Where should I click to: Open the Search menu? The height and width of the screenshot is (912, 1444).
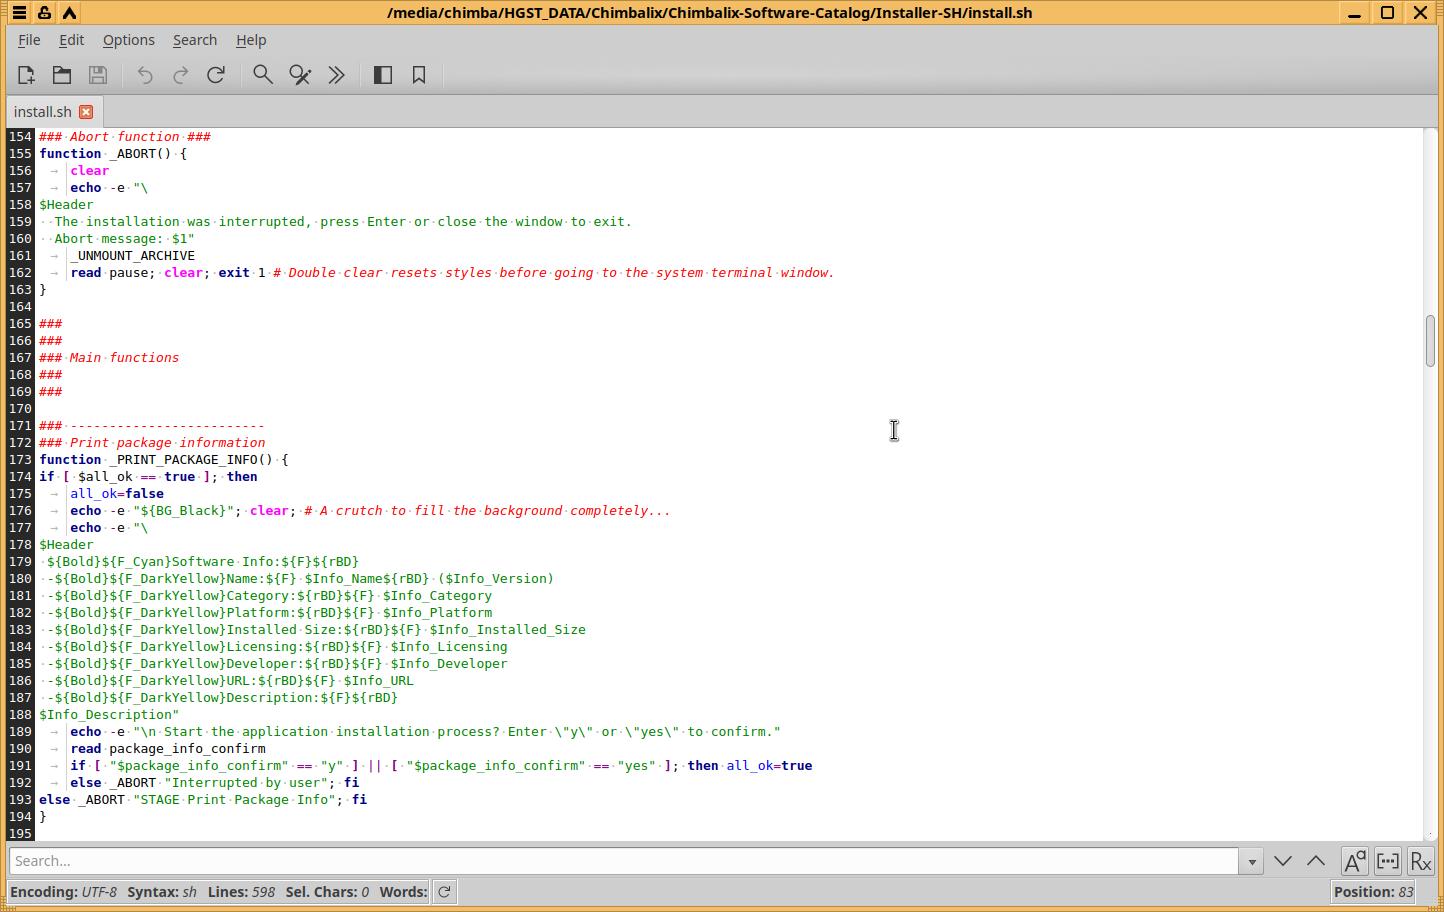pos(195,40)
